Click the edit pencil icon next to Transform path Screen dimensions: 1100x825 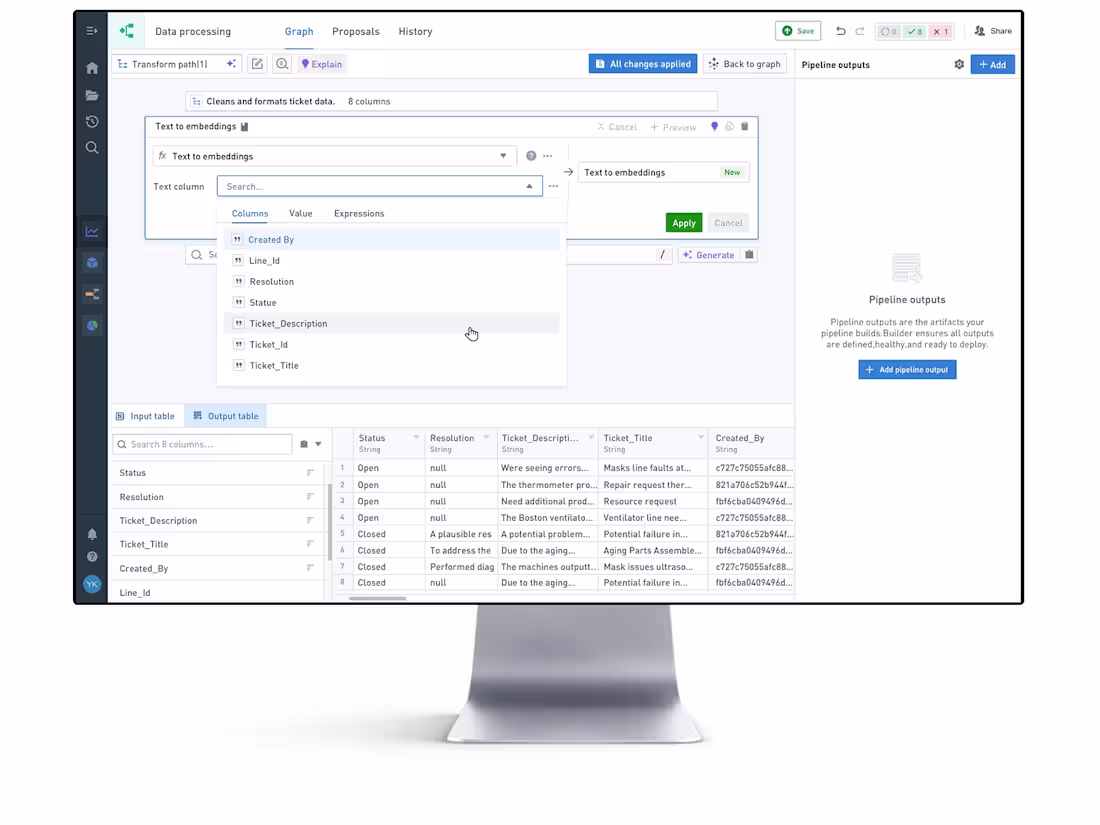point(257,63)
